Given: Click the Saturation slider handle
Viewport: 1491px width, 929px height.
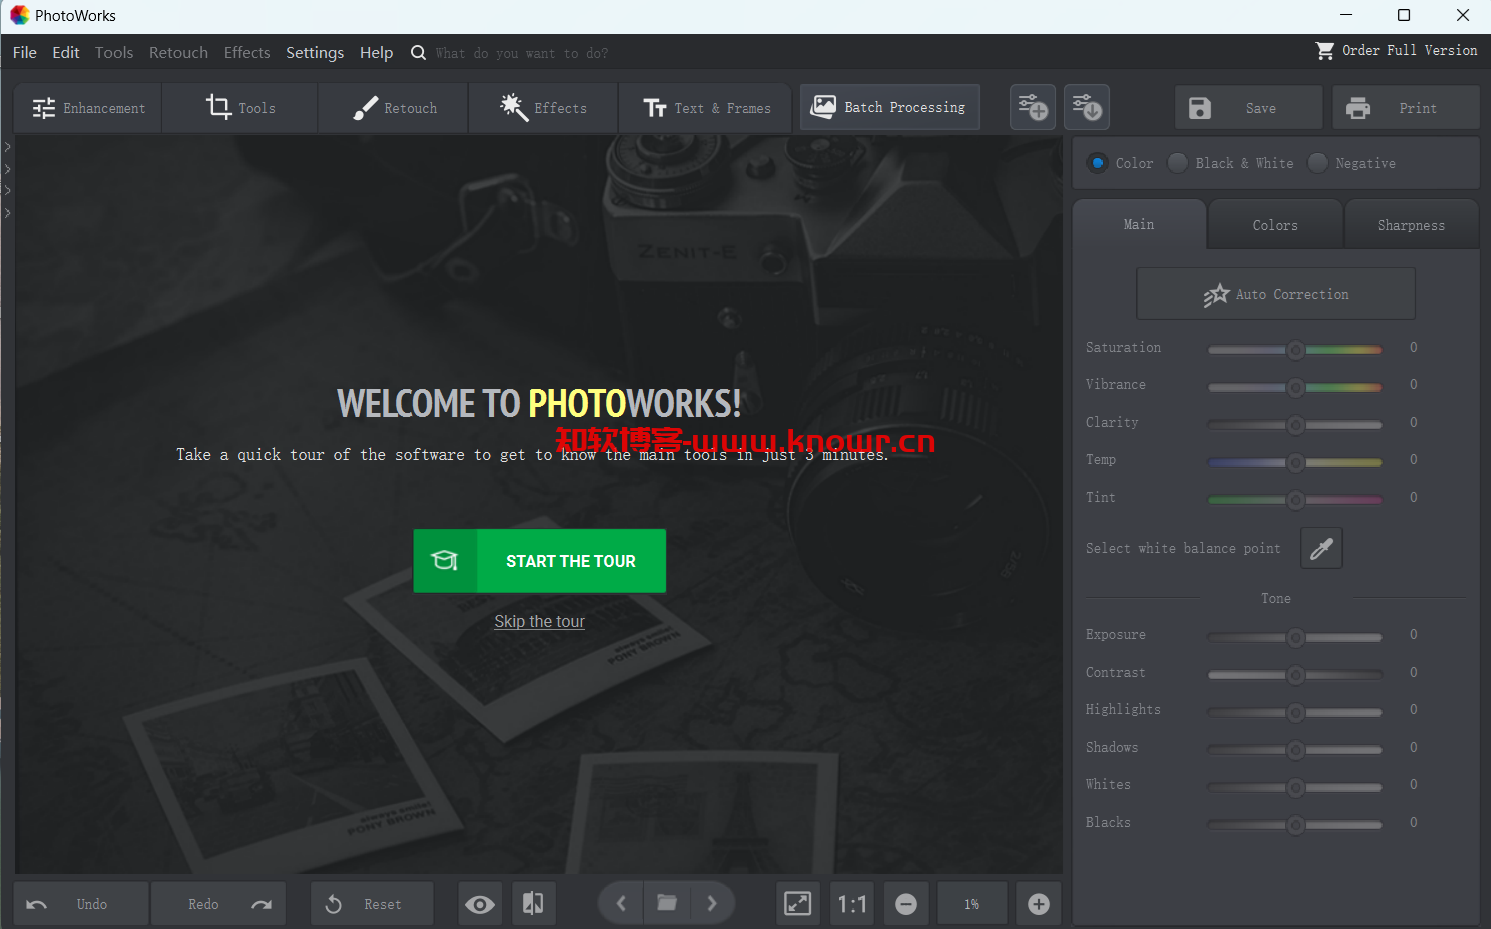Looking at the screenshot, I should tap(1296, 350).
